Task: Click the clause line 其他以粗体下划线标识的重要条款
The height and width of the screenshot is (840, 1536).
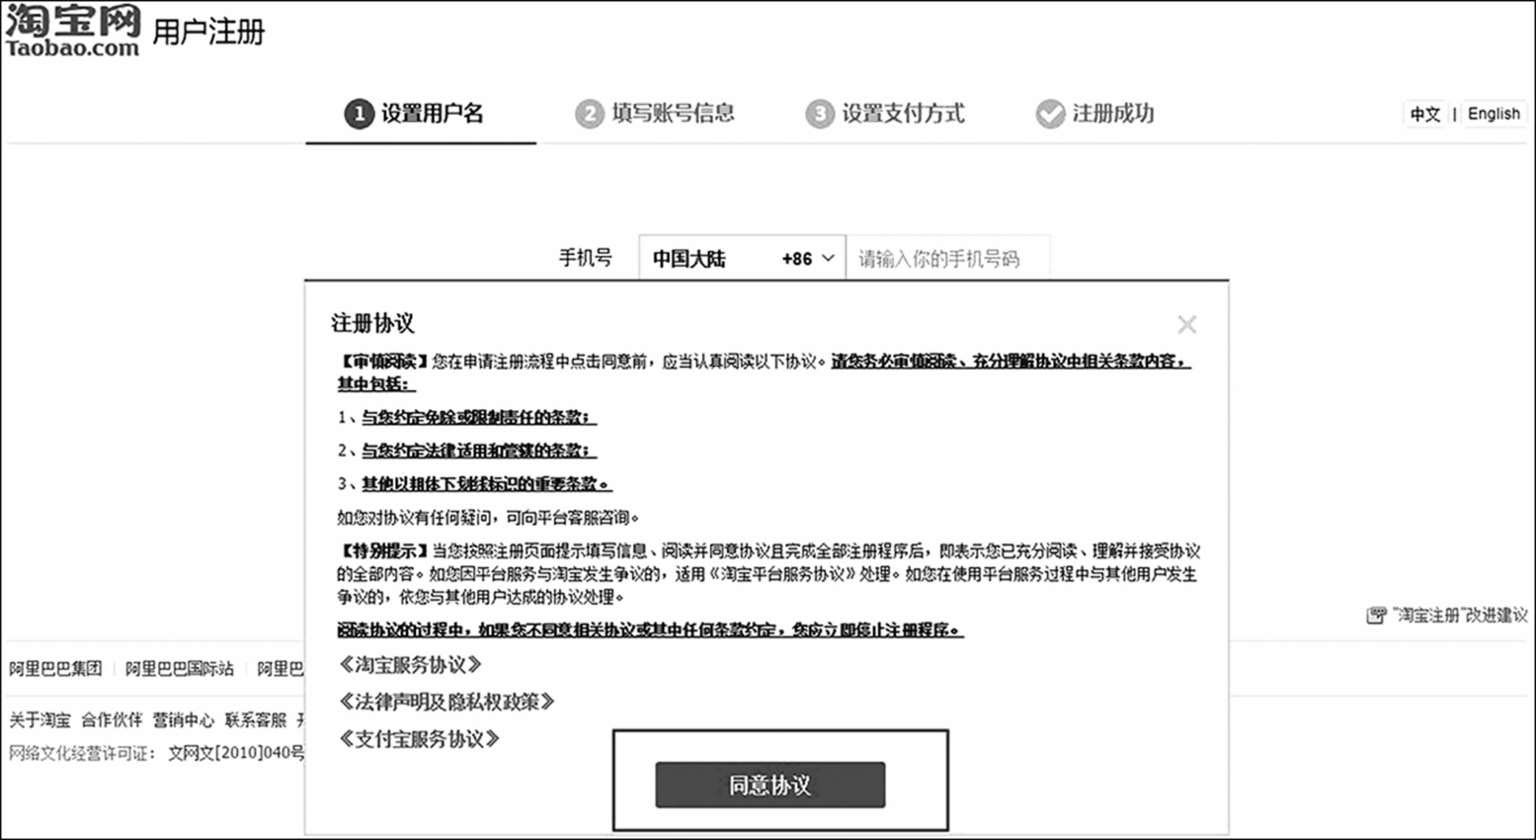Action: pos(487,484)
